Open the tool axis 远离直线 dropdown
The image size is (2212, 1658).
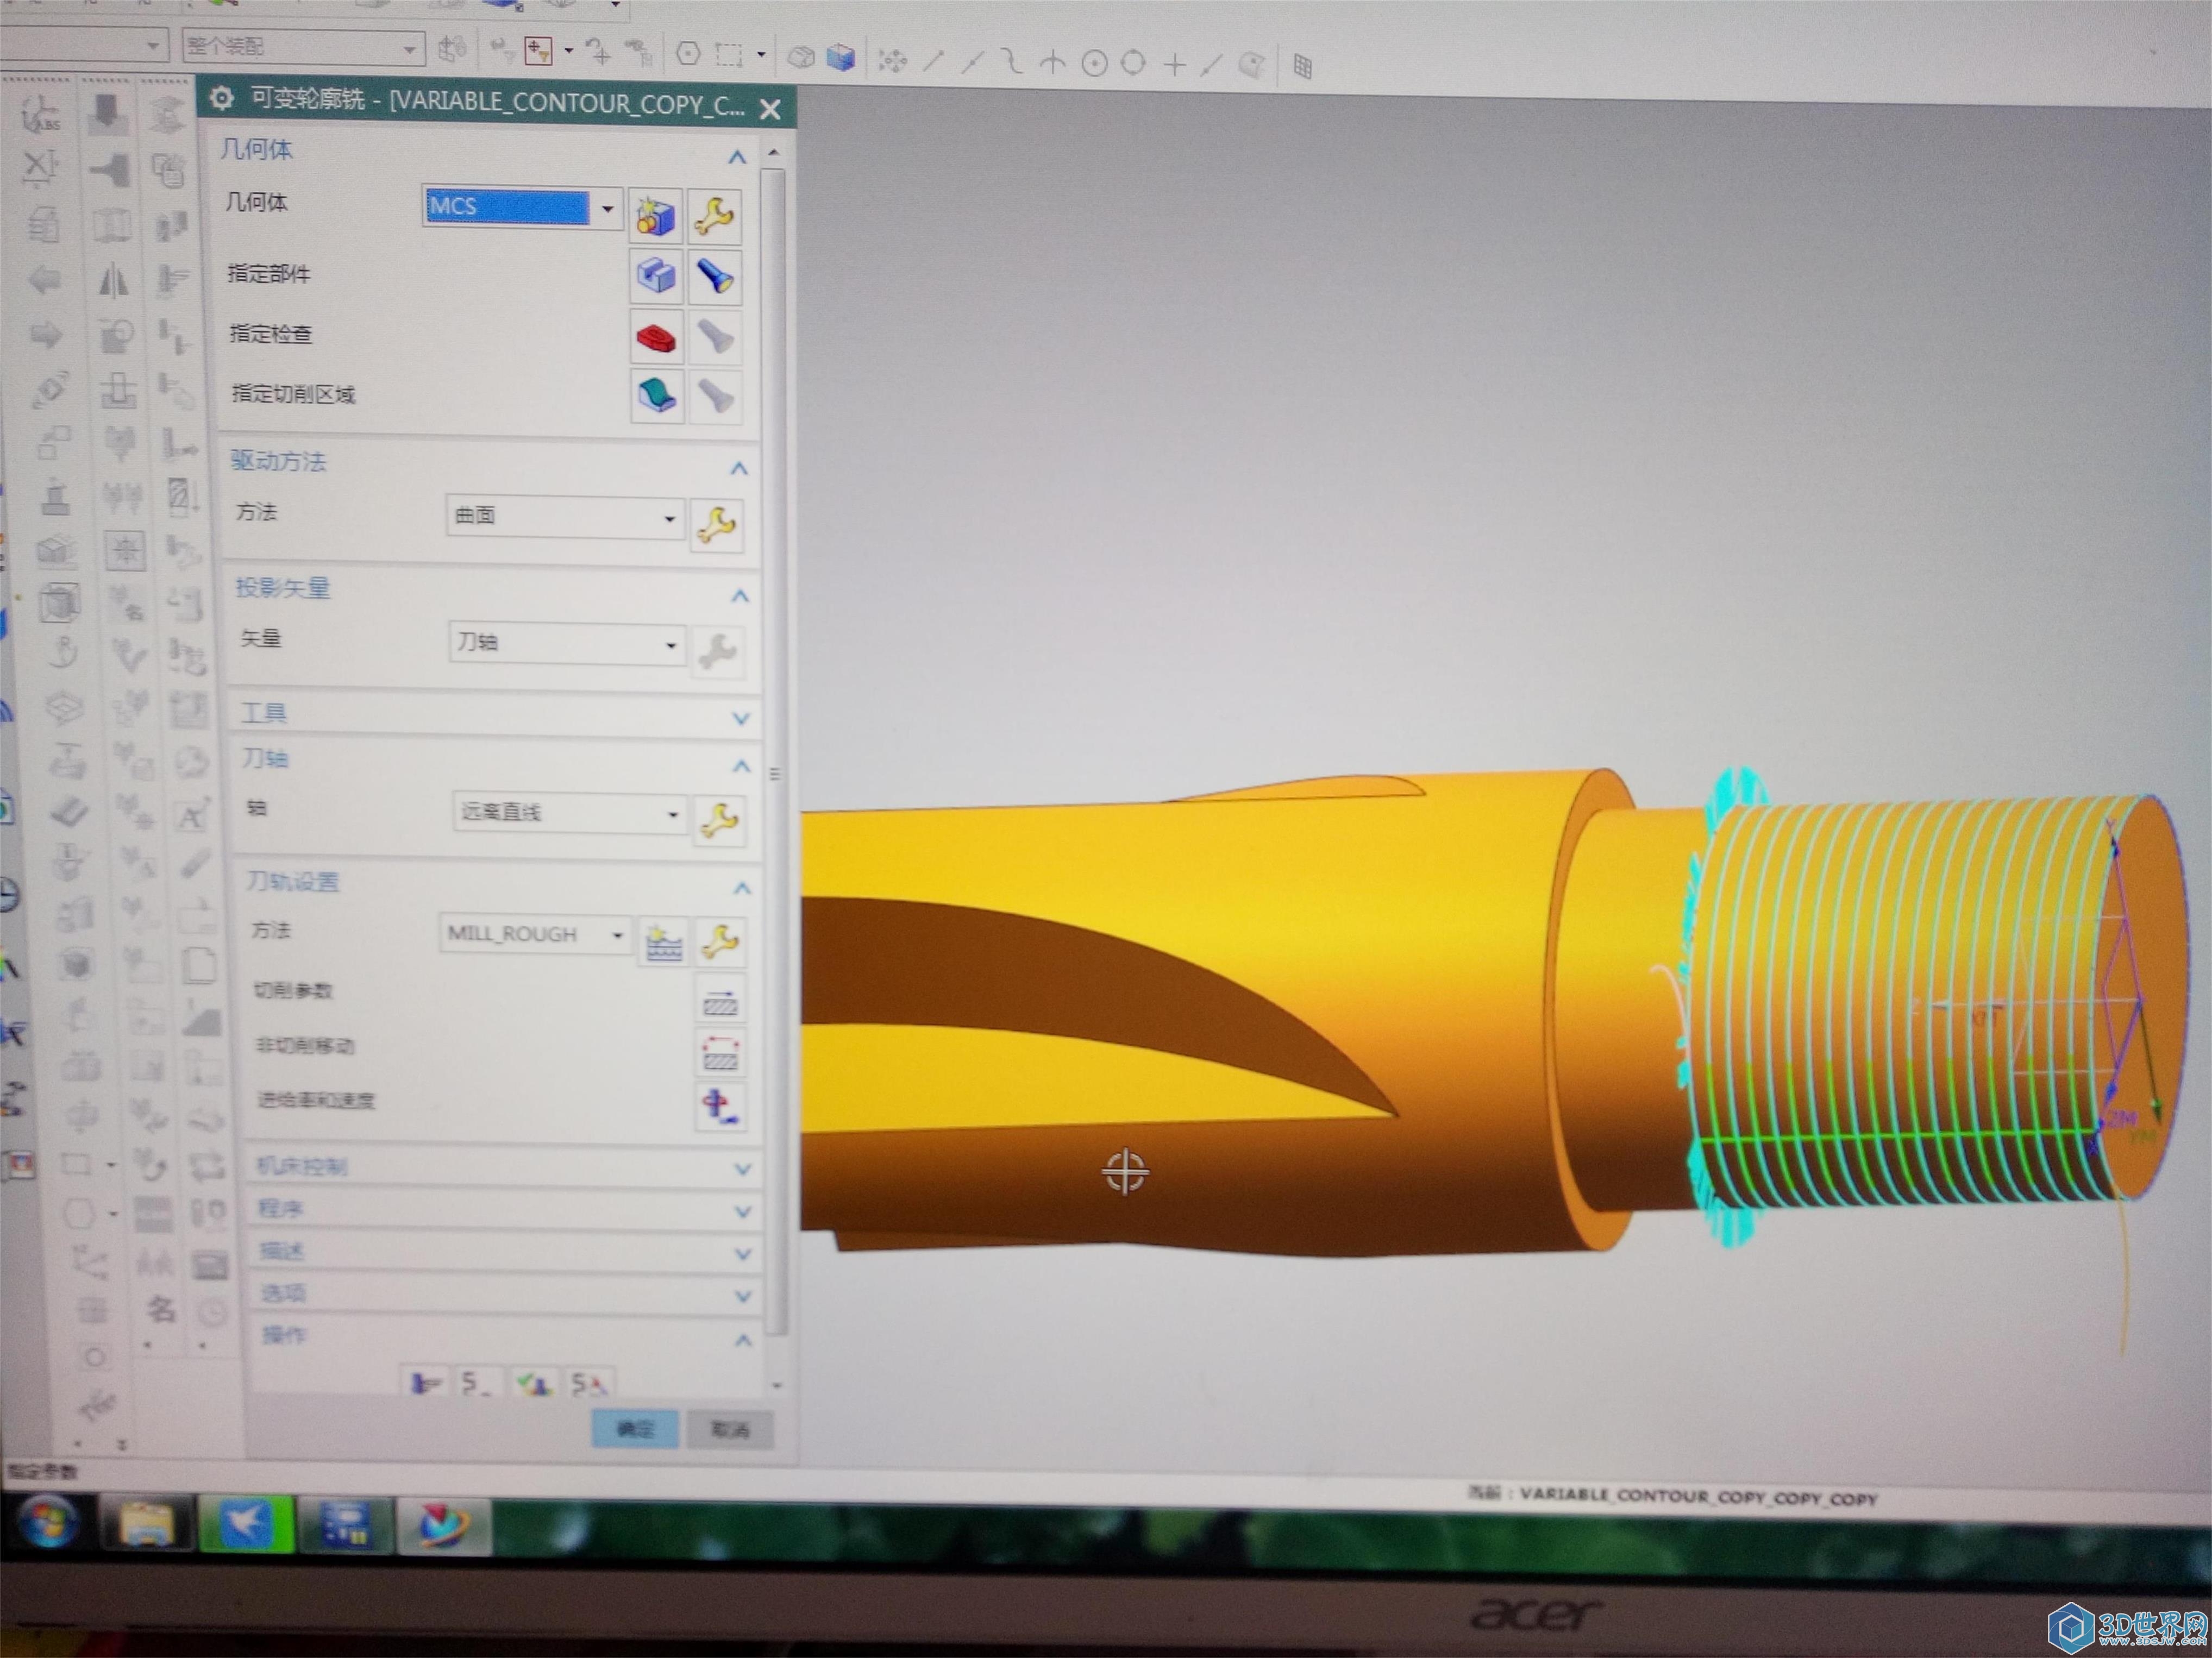coord(673,815)
